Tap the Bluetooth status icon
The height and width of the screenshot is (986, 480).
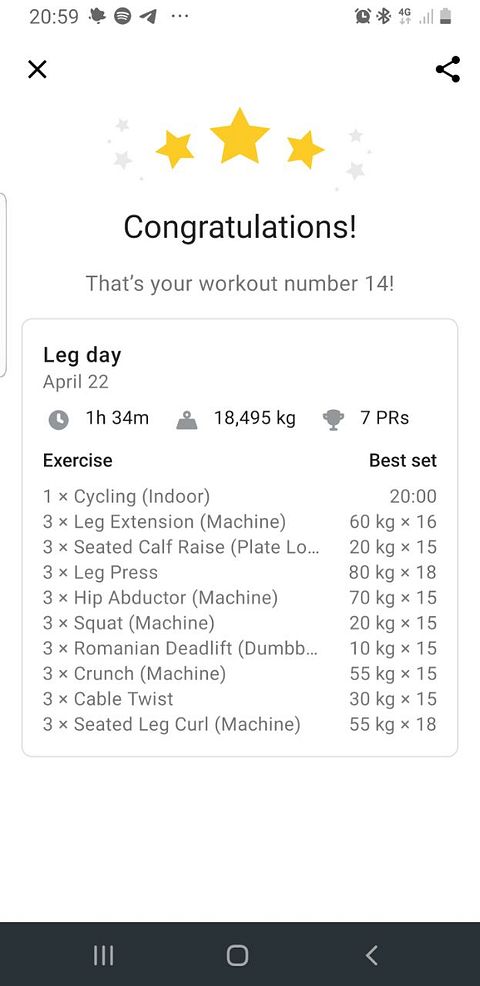(x=383, y=17)
